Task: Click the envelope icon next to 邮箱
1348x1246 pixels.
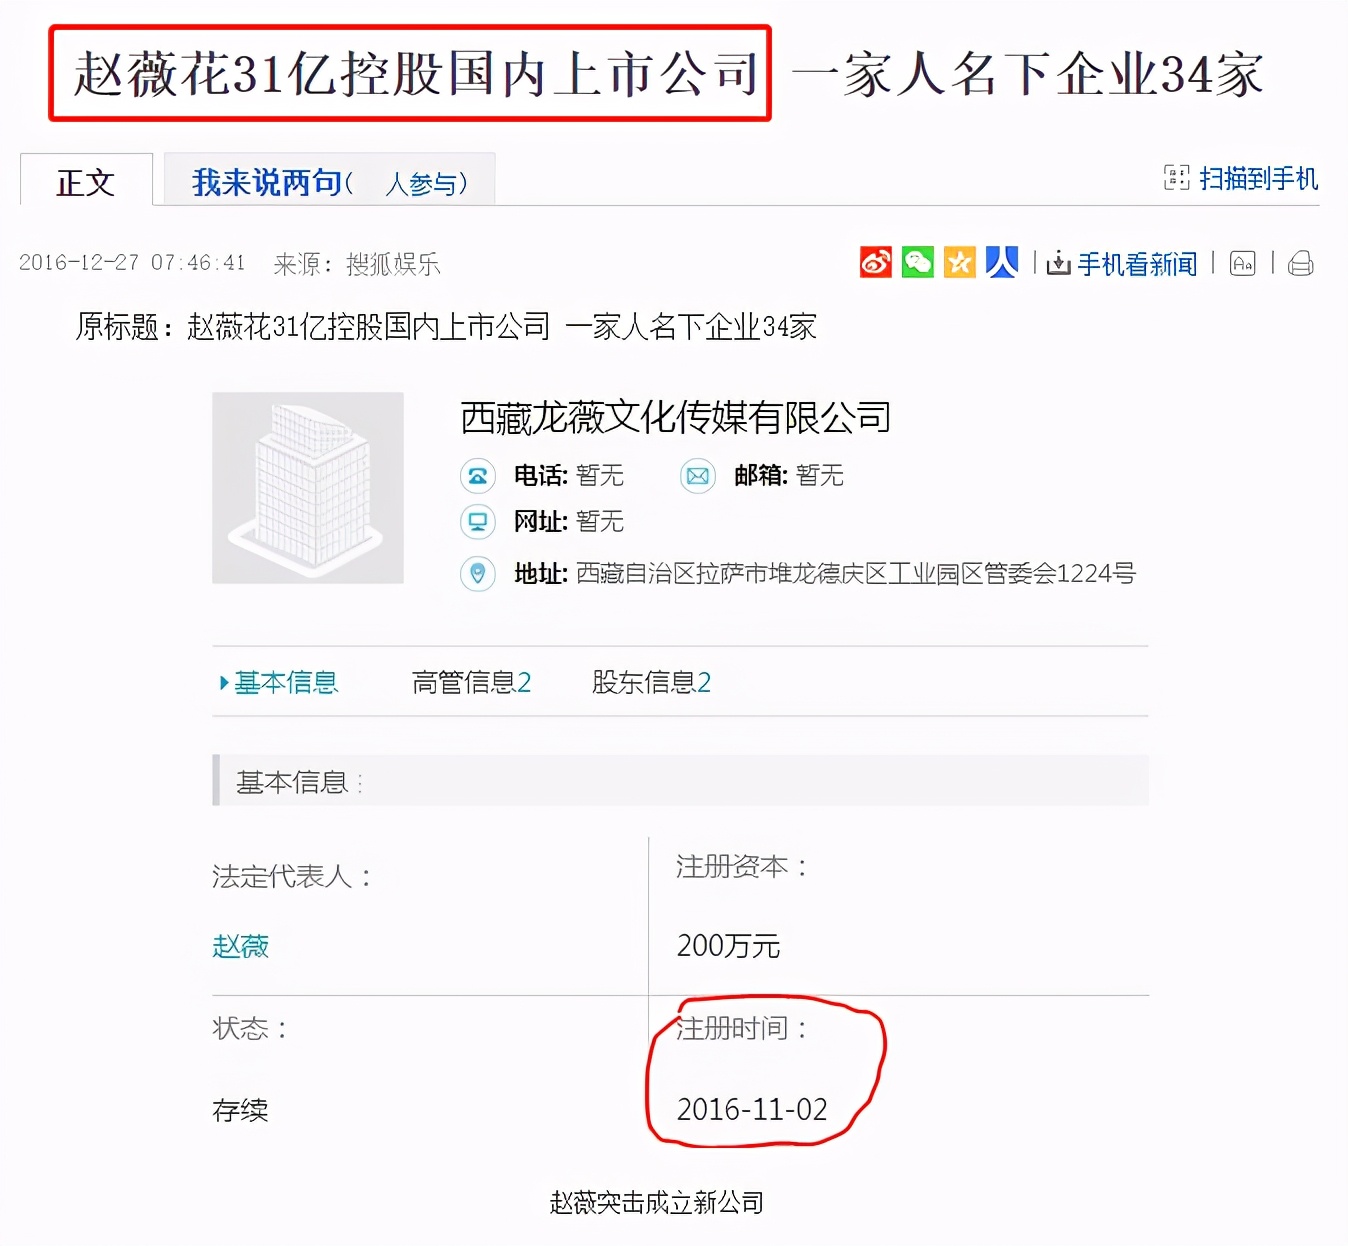Action: [697, 477]
